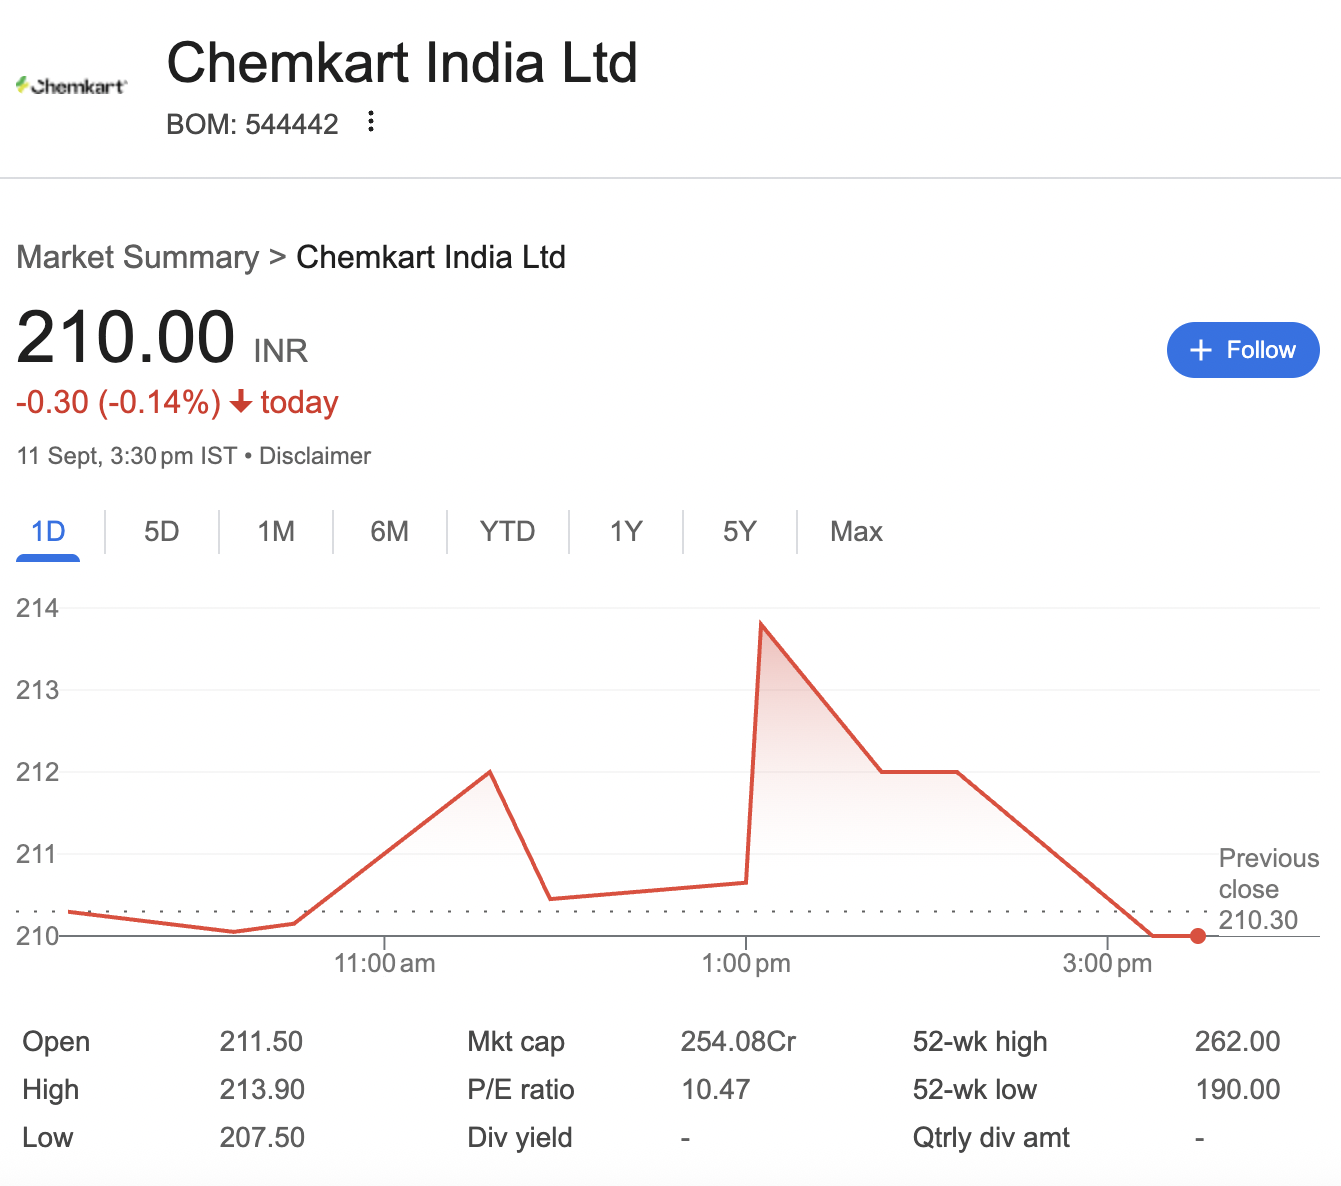This screenshot has width=1341, height=1186.
Task: Switch to the 1M chart range
Action: click(276, 531)
